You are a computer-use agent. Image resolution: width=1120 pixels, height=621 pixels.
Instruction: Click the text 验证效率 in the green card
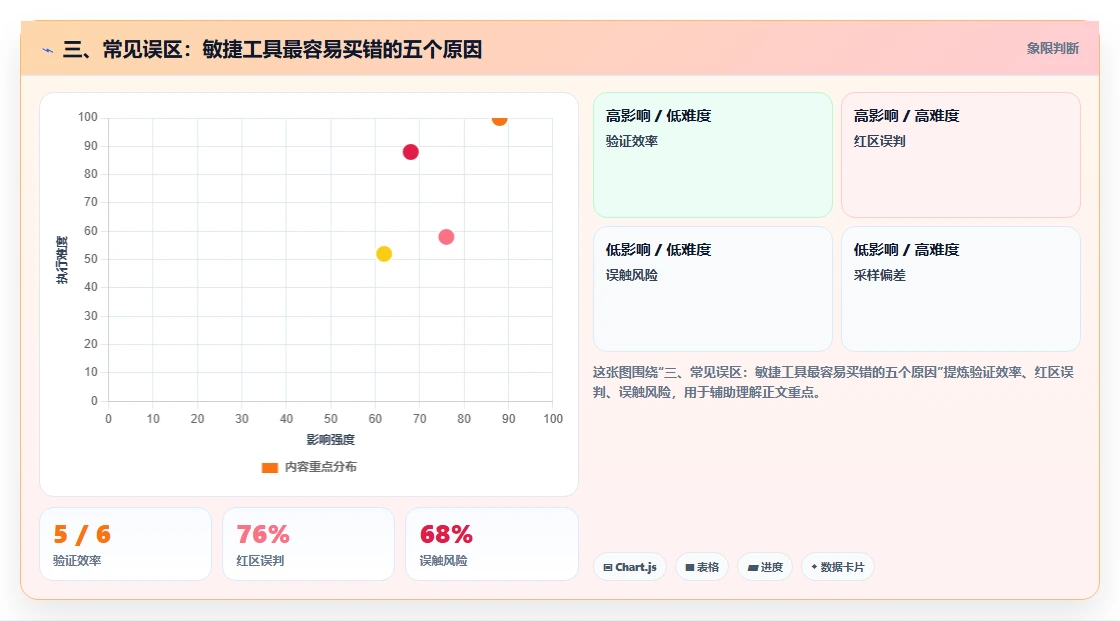click(x=631, y=141)
